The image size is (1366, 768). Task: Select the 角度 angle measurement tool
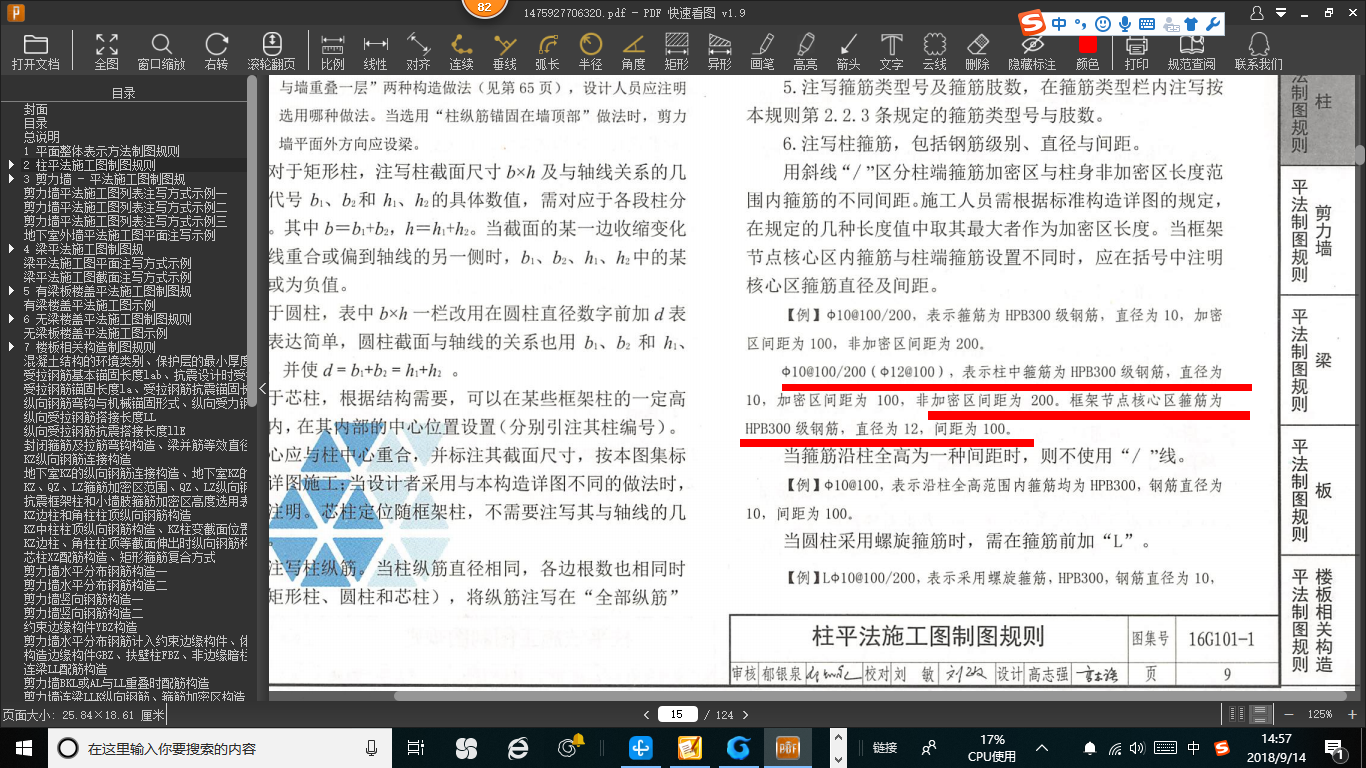coord(633,52)
